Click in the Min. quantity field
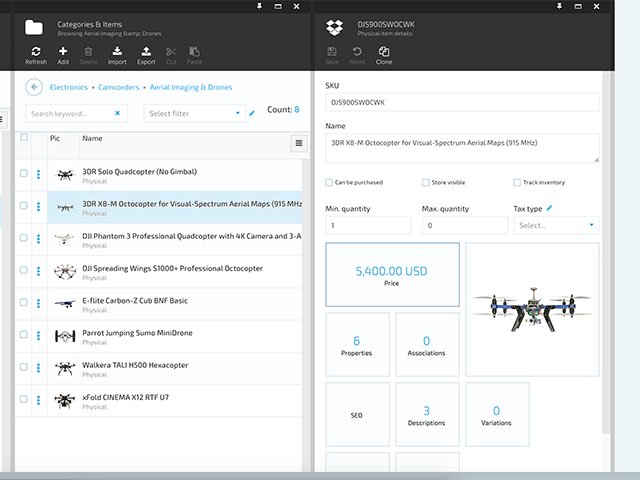The image size is (640, 480). pos(368,225)
